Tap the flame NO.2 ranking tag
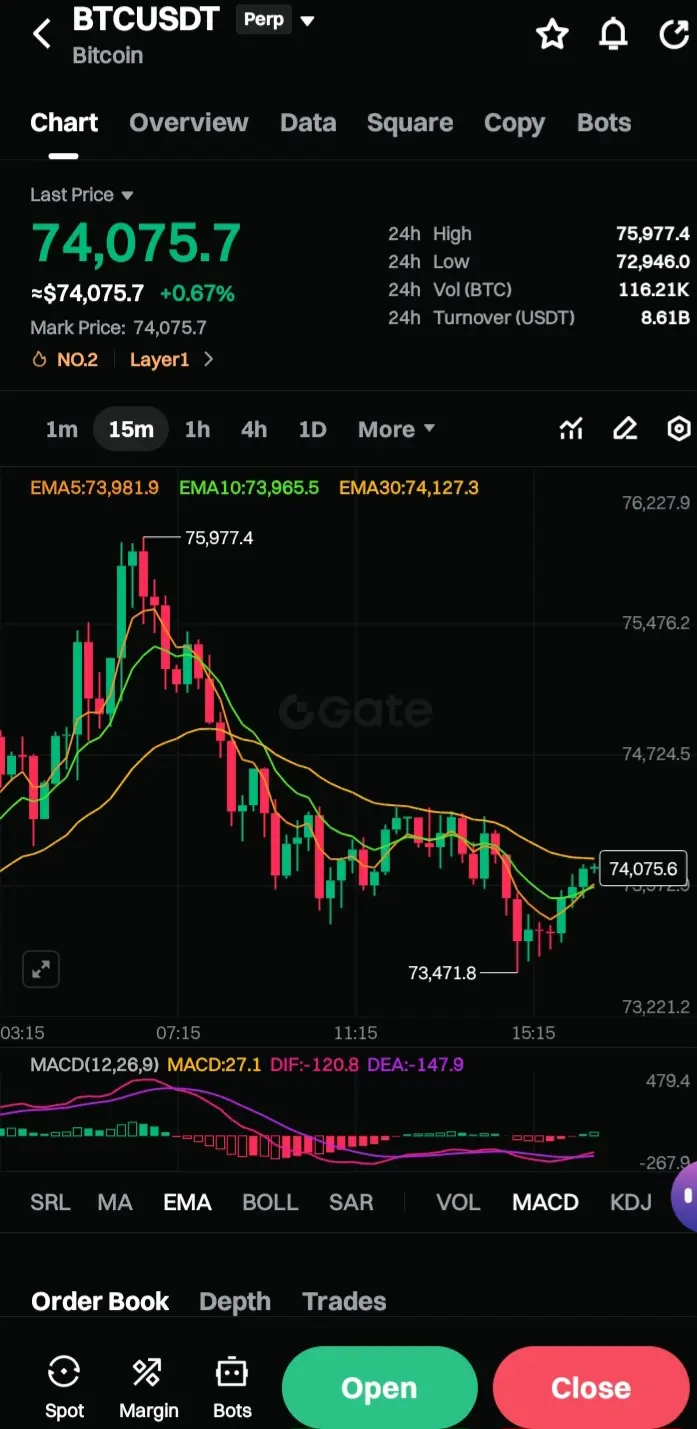Viewport: 697px width, 1429px height. click(66, 359)
